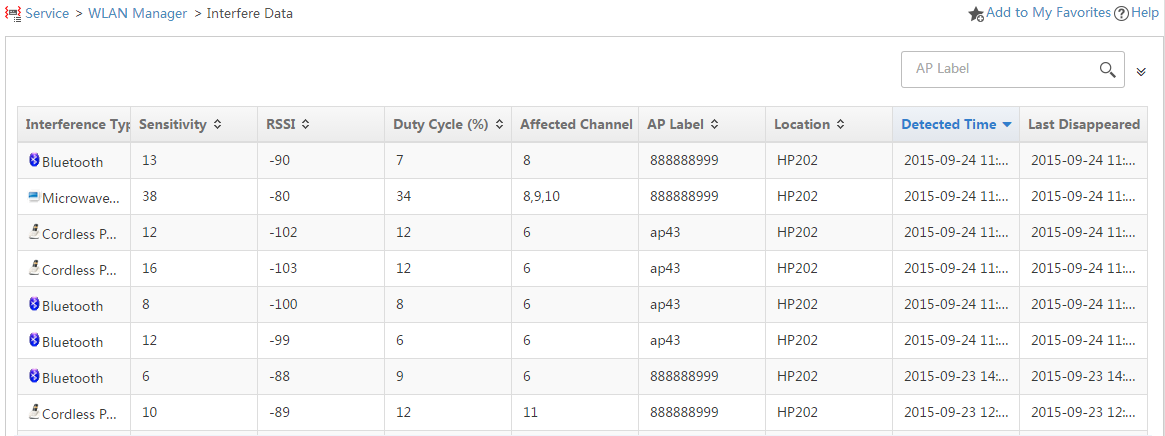Open the WLAN Manager breadcrumb

point(137,14)
